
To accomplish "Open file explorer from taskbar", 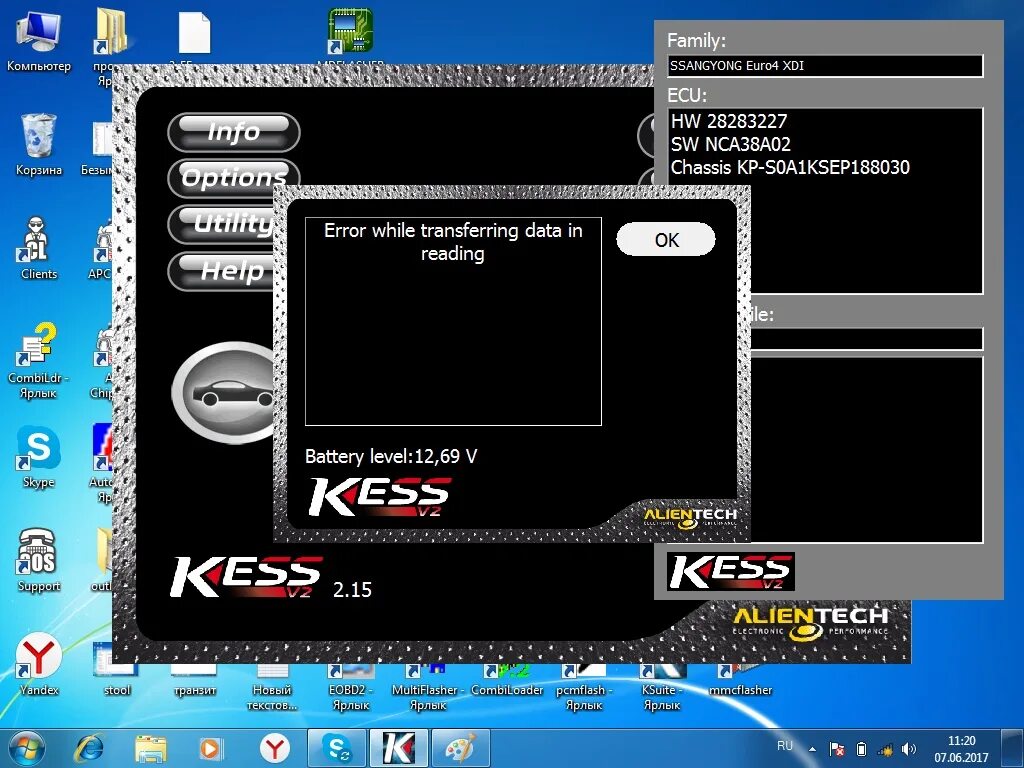I will (x=150, y=748).
